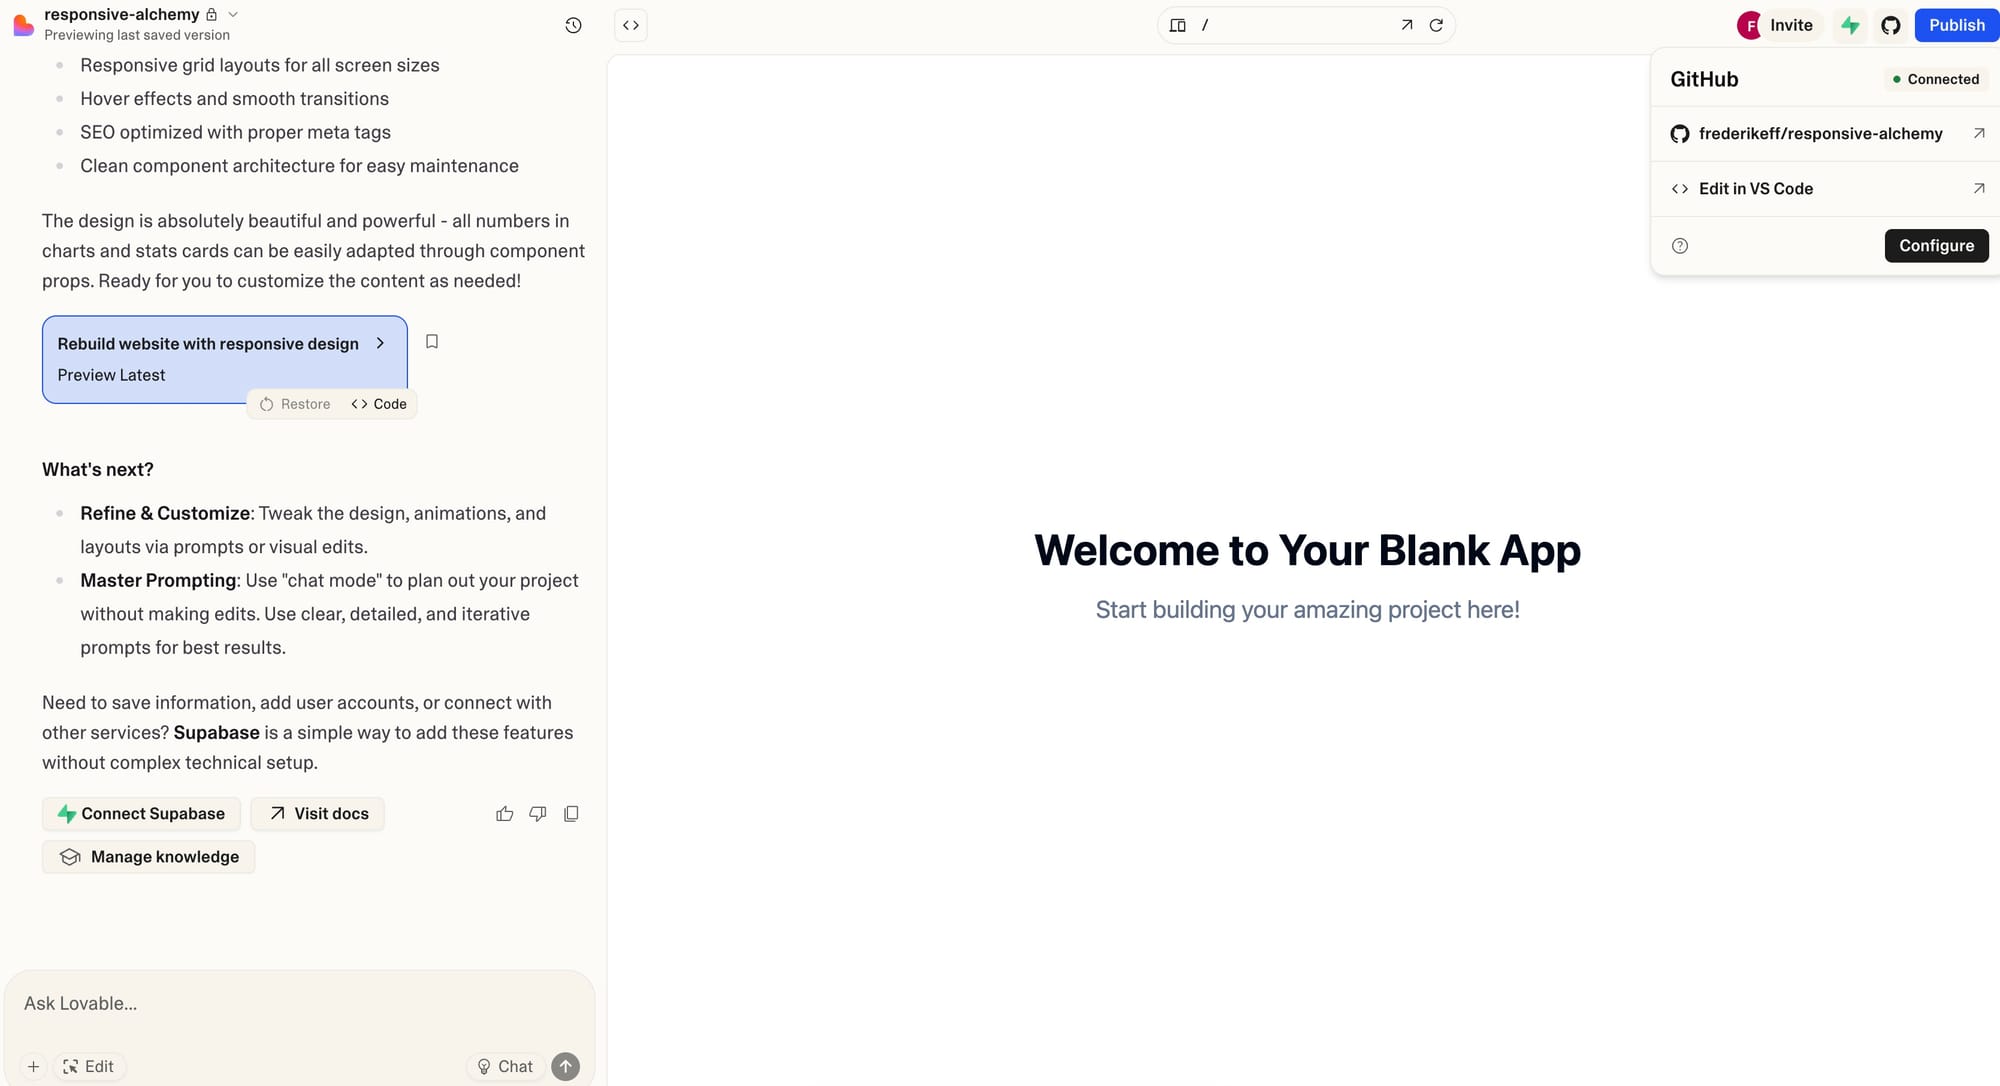
Task: Copy the assistant's message
Action: [570, 813]
